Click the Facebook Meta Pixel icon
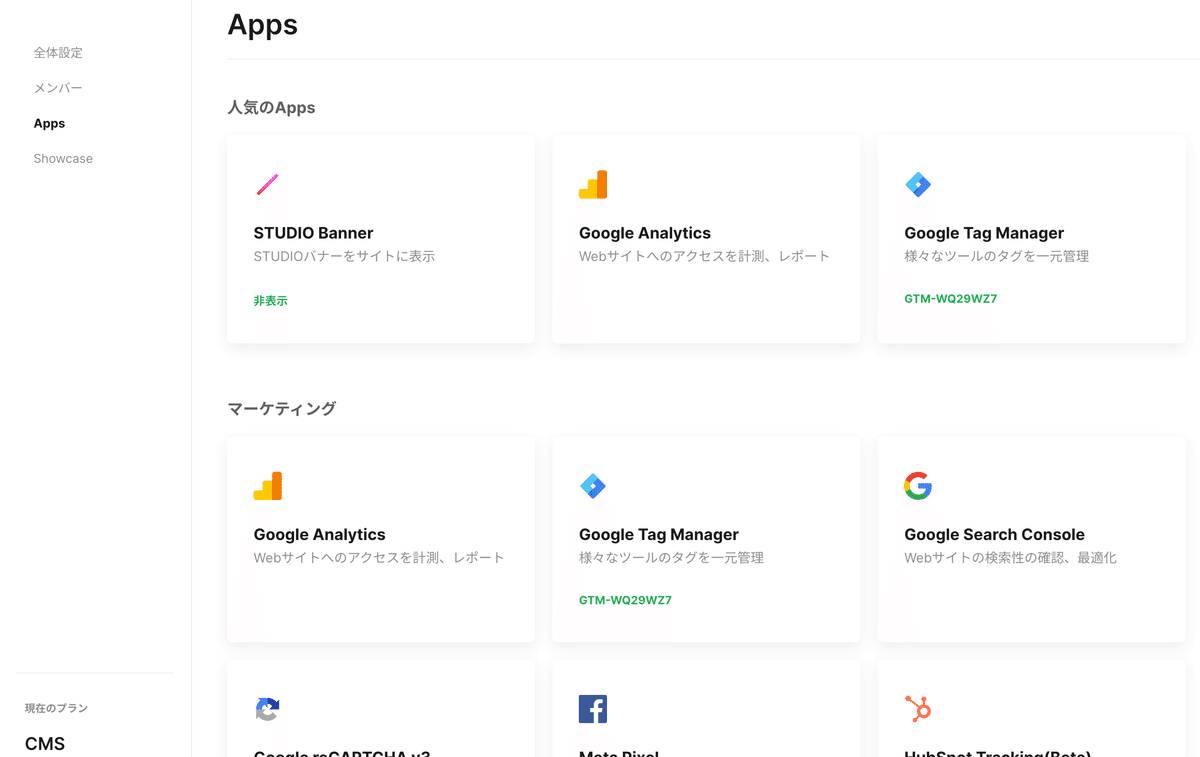Screen dimensions: 1200x757 [x=593, y=709]
